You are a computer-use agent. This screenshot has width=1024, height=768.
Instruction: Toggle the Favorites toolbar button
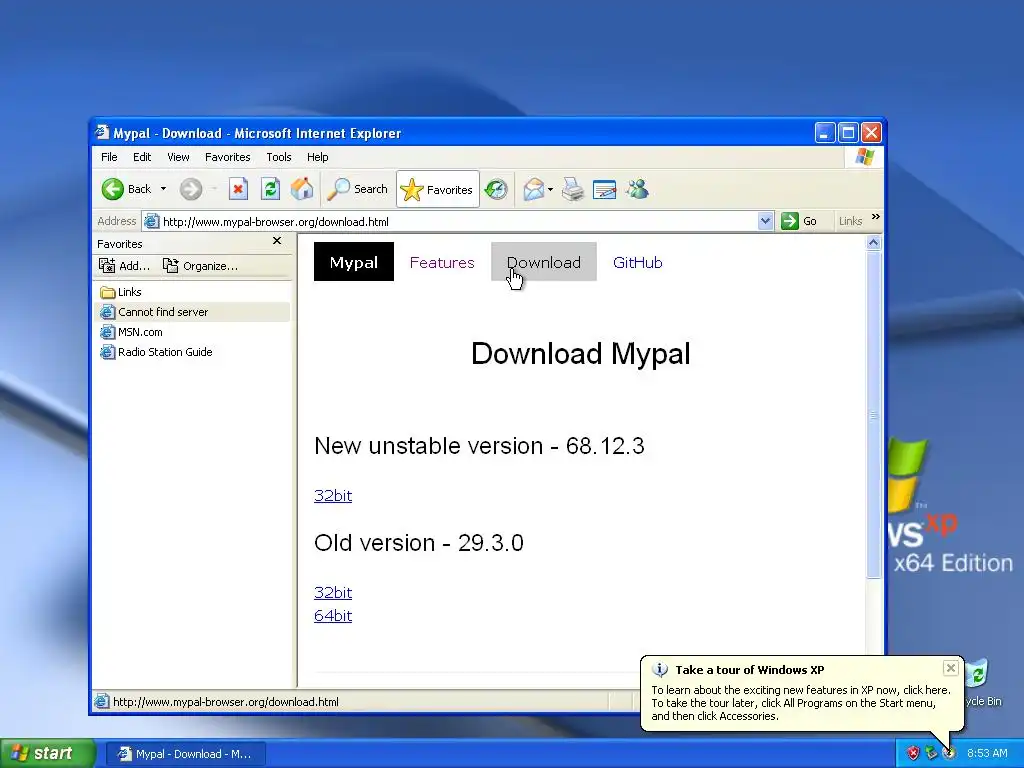(x=437, y=189)
